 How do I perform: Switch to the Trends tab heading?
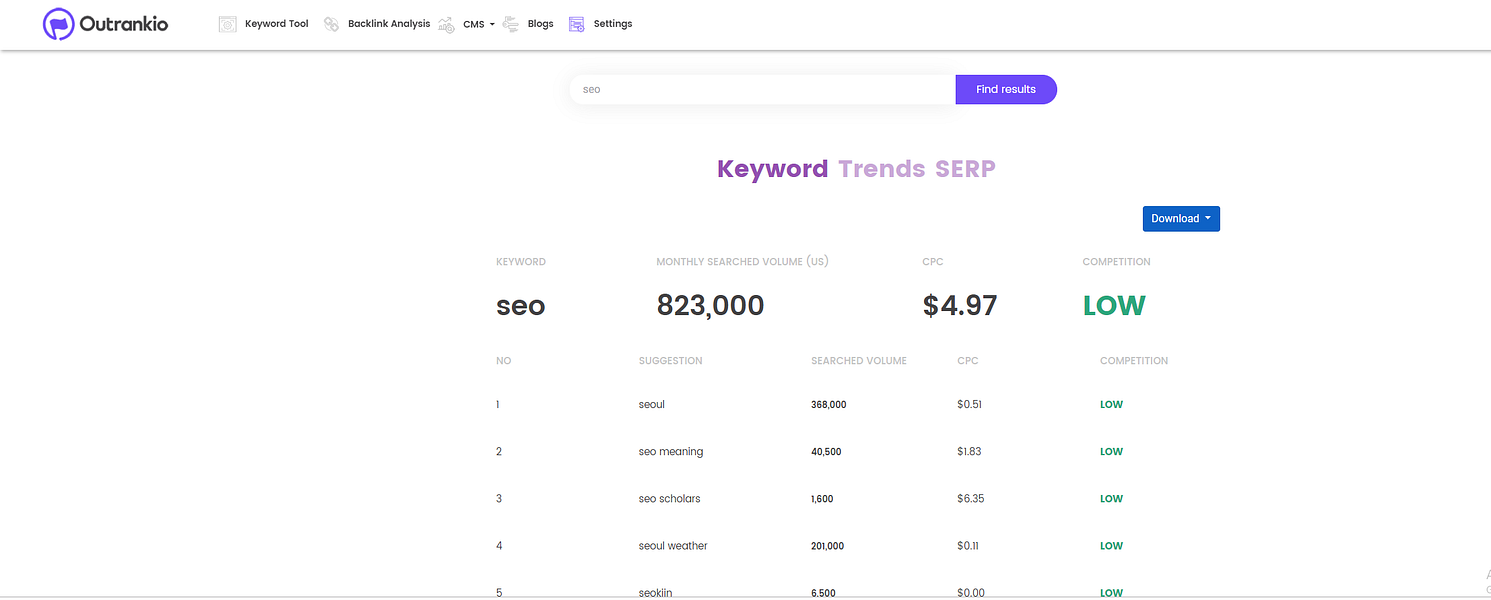tap(882, 169)
